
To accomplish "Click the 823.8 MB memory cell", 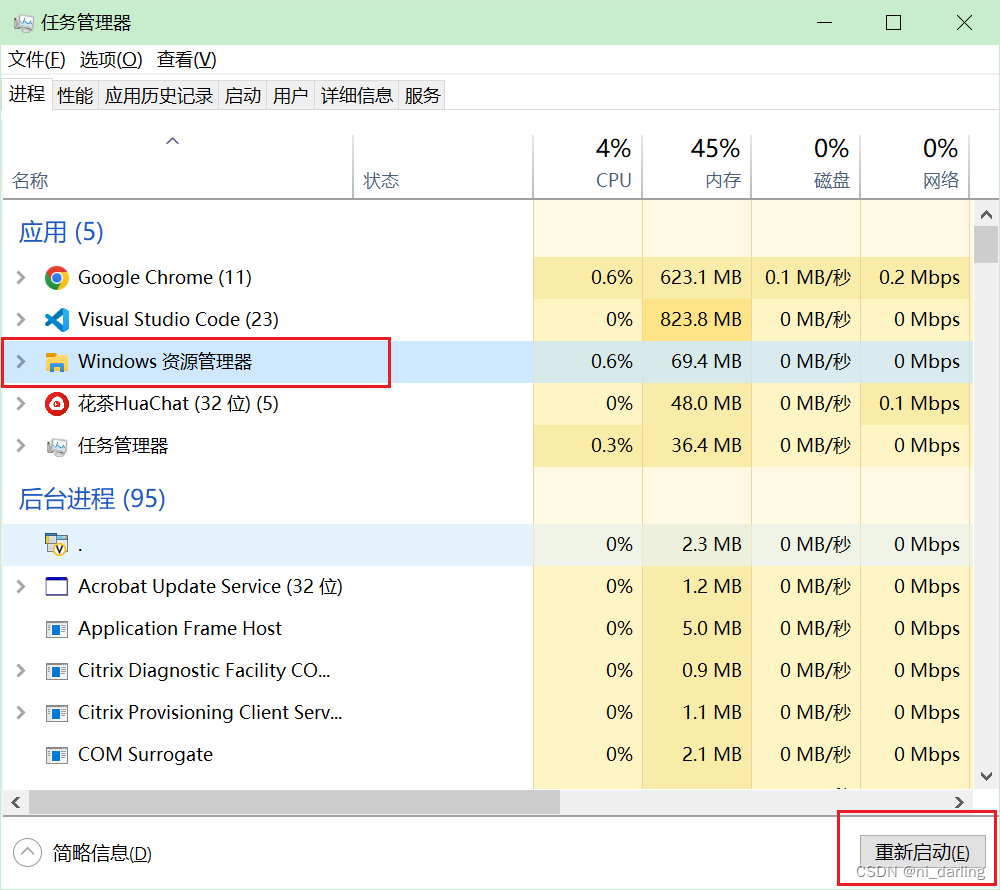I will (x=696, y=319).
